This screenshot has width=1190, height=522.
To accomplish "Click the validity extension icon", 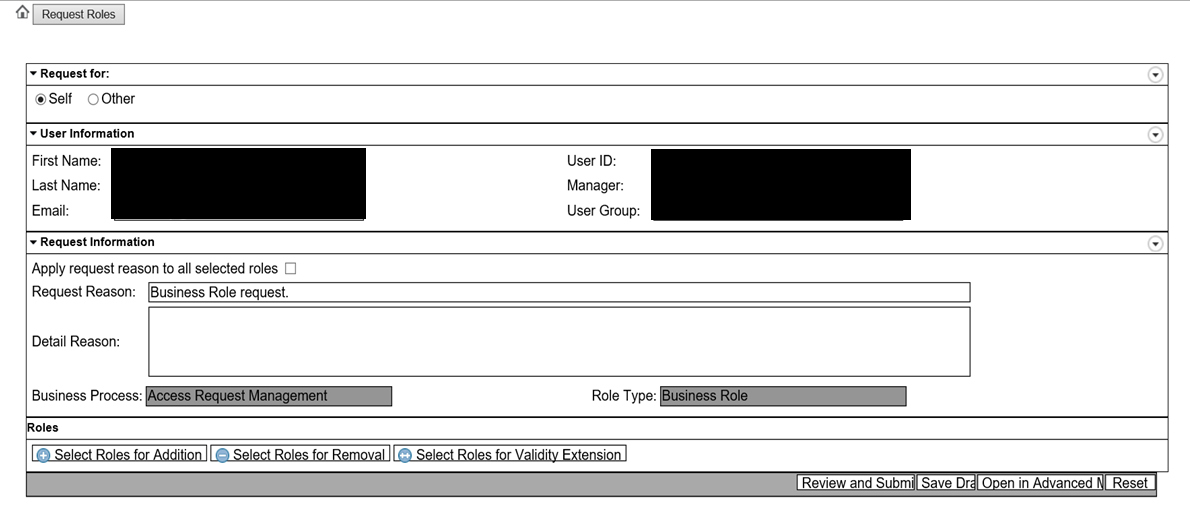I will point(405,455).
